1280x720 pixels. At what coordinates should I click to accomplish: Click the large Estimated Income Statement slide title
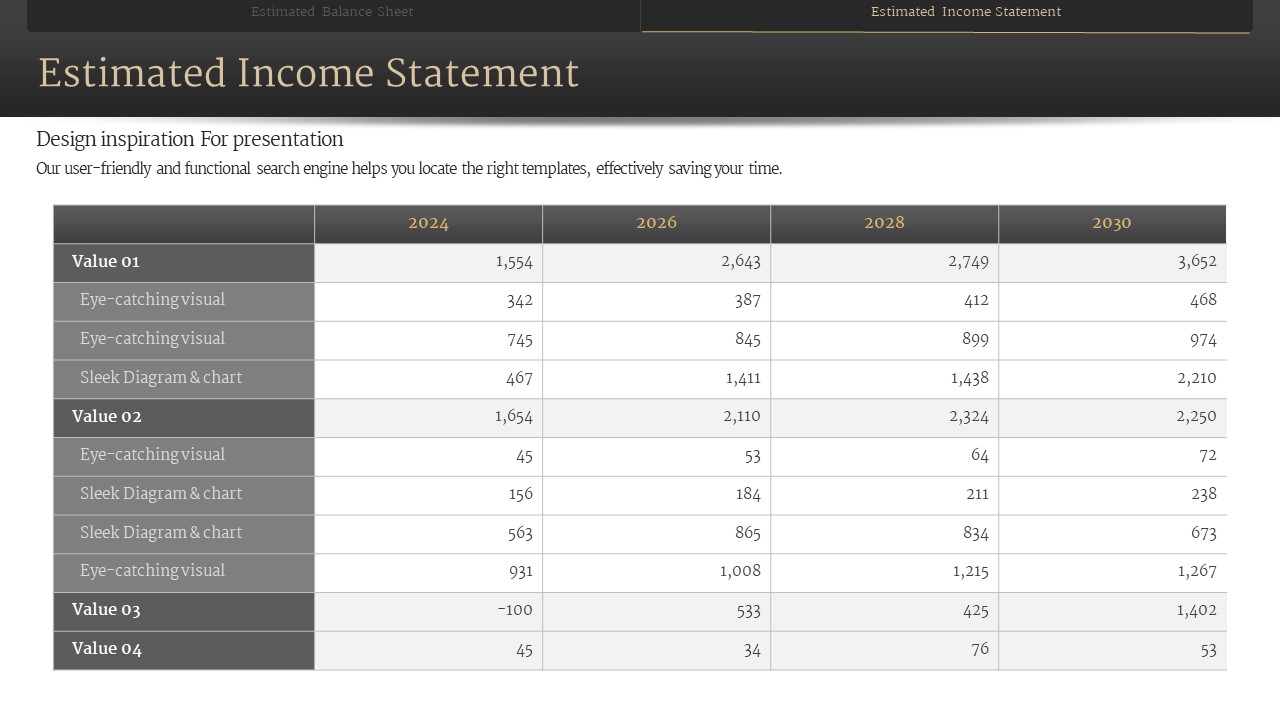pos(308,74)
